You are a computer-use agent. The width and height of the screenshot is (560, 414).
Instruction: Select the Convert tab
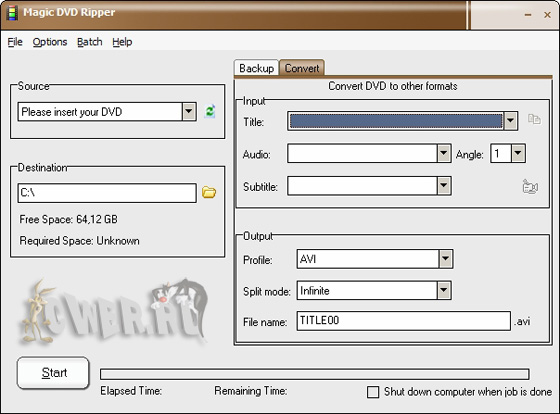coord(302,68)
